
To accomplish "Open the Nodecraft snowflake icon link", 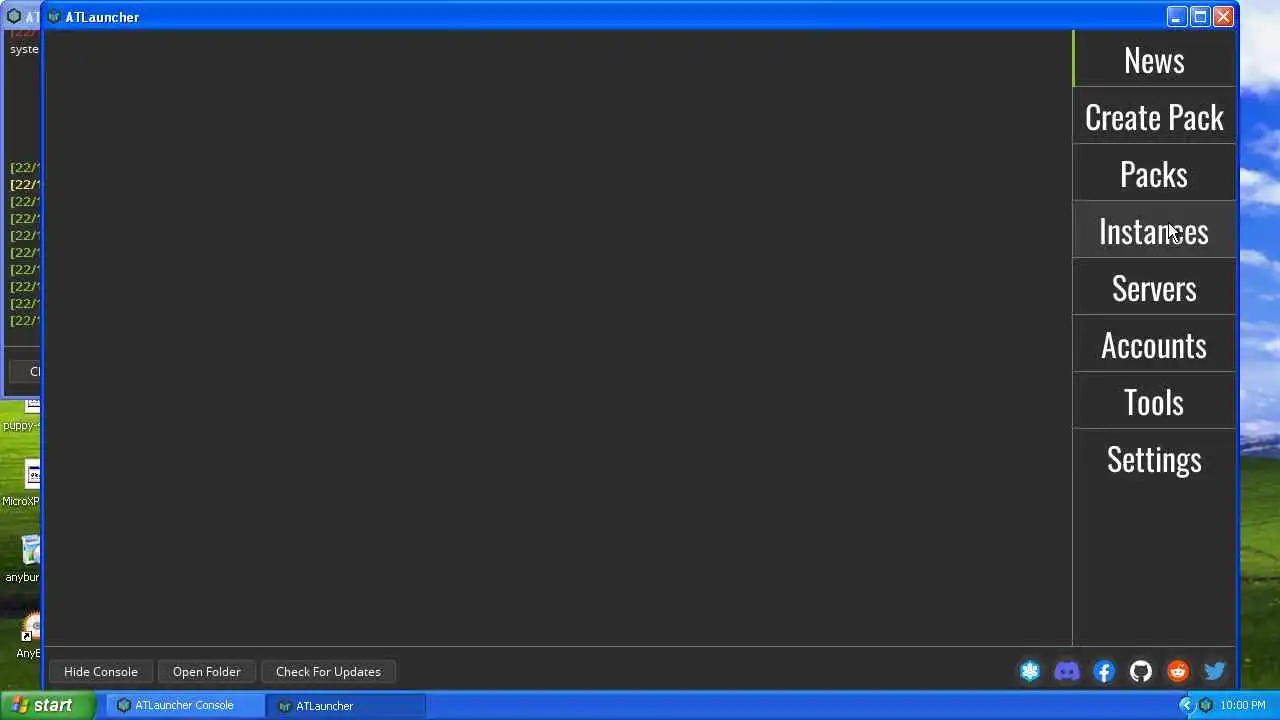I will tap(1030, 672).
